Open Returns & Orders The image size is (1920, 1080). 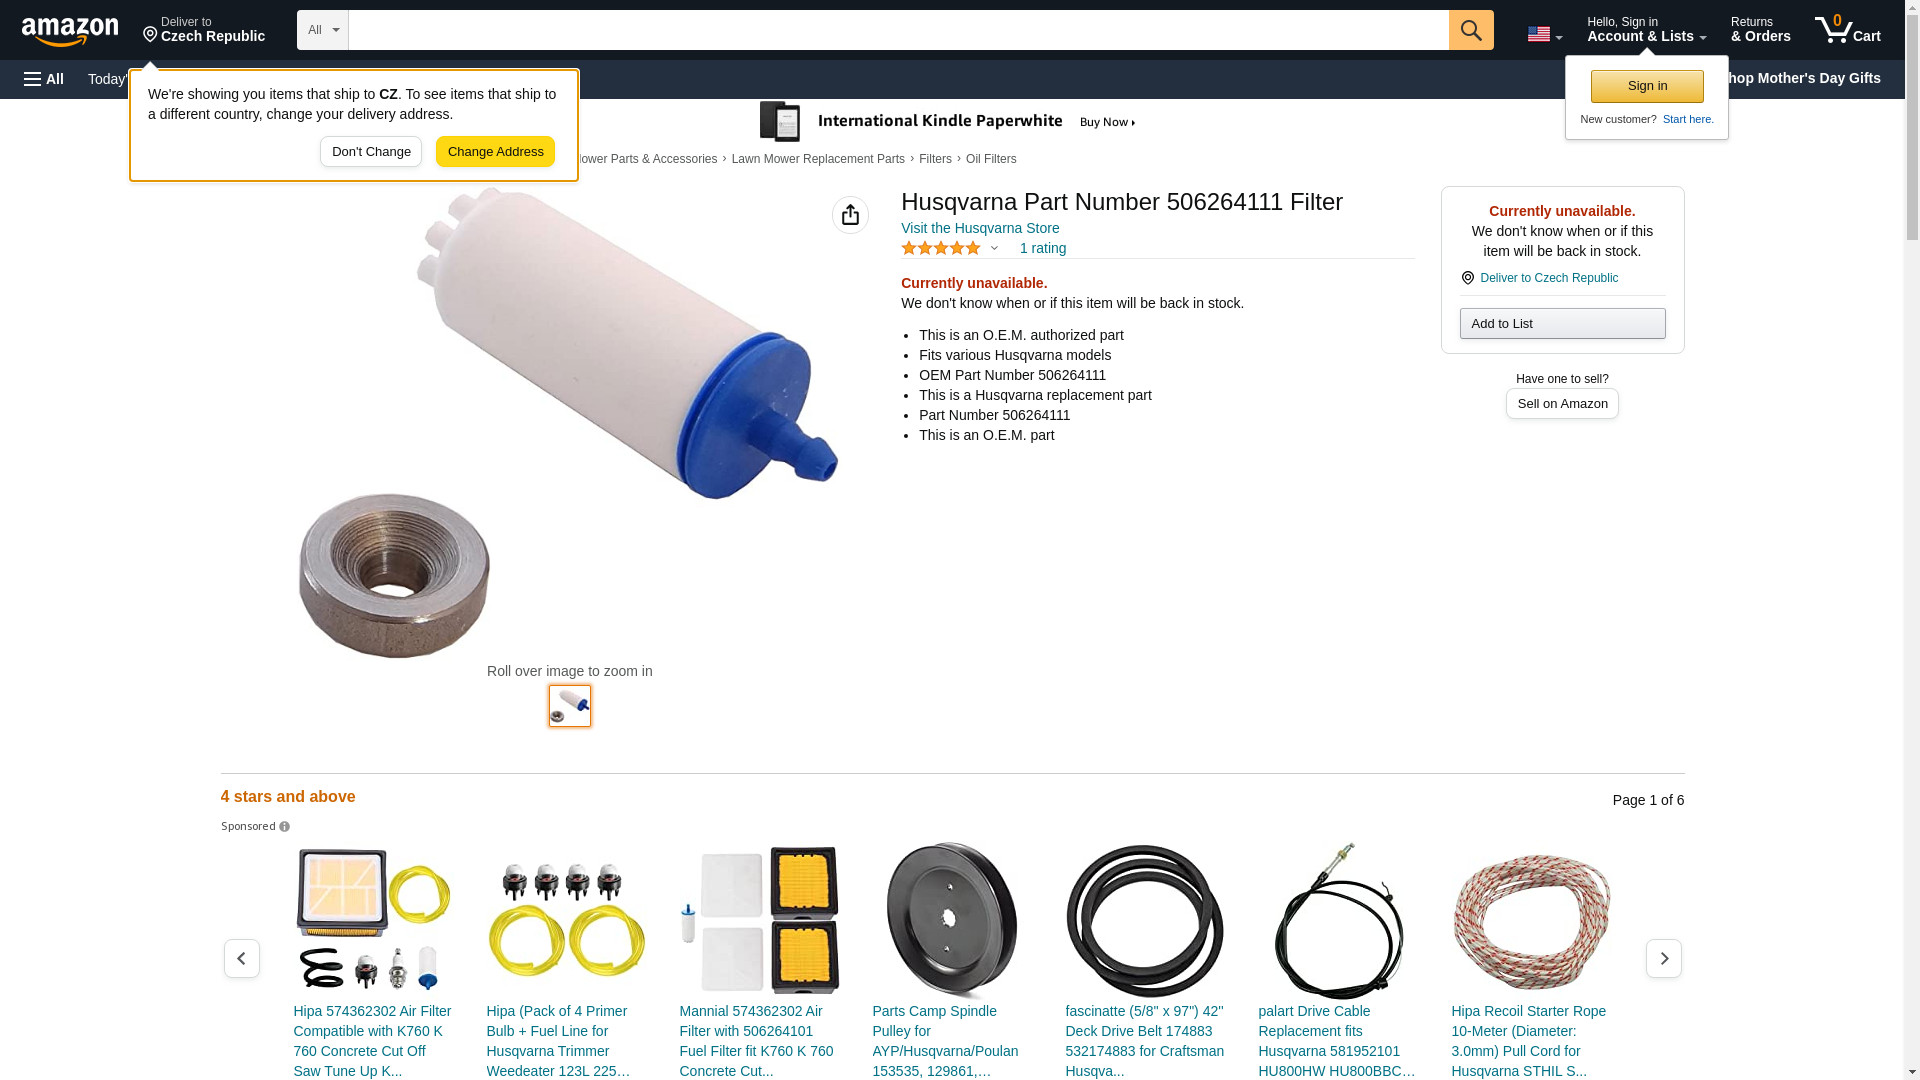(1761, 30)
